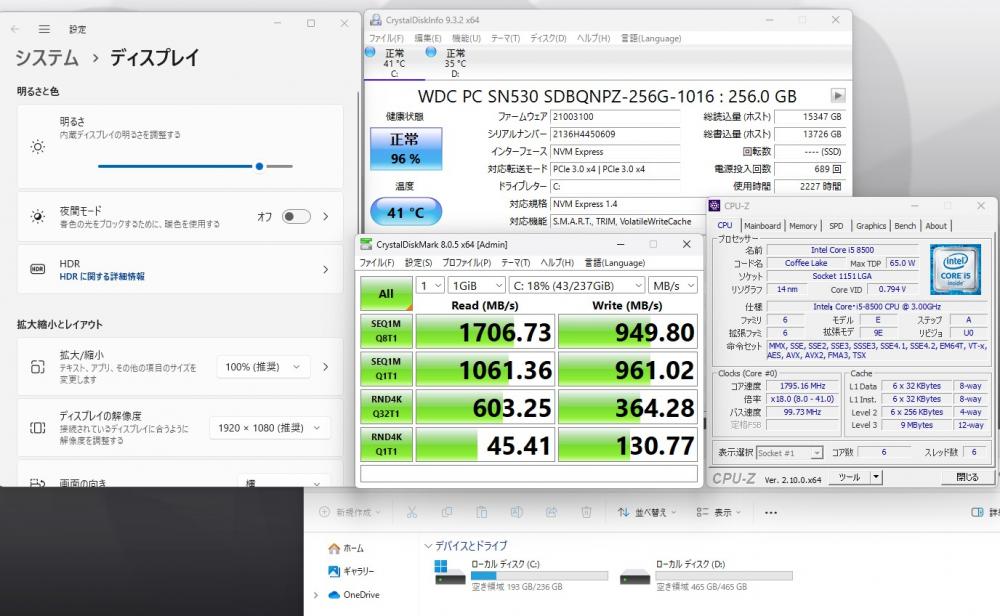
Task: Go back using Settings back arrow
Action: click(15, 29)
